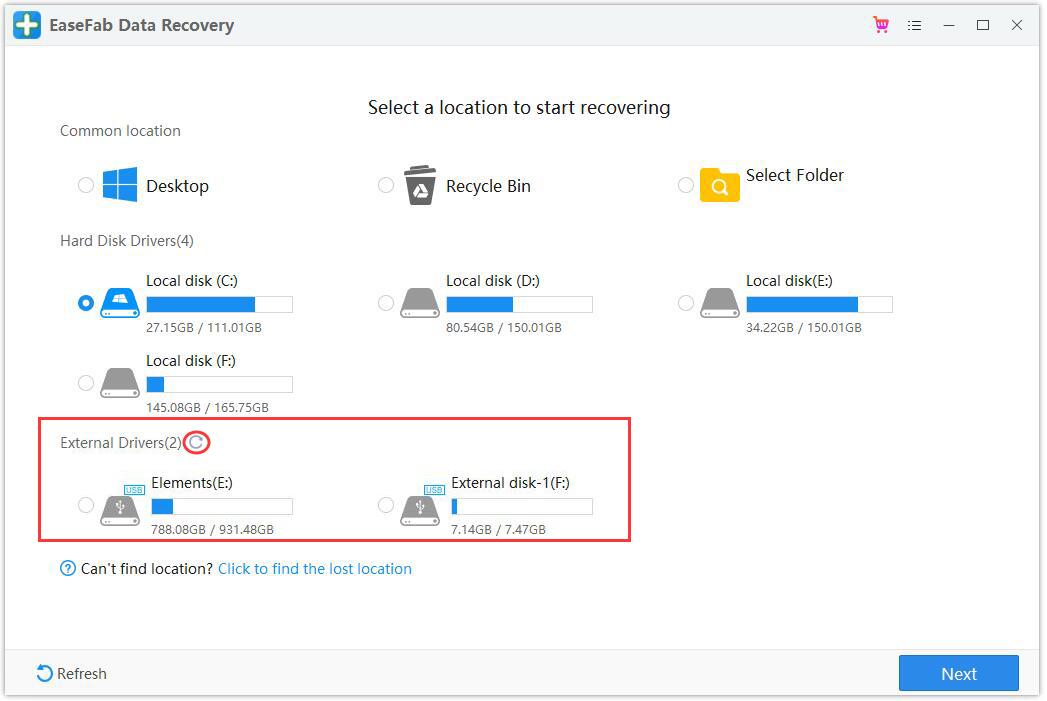This screenshot has height=701, width=1047.
Task: Click the External disk-1(F:) usage bar
Action: point(521,507)
